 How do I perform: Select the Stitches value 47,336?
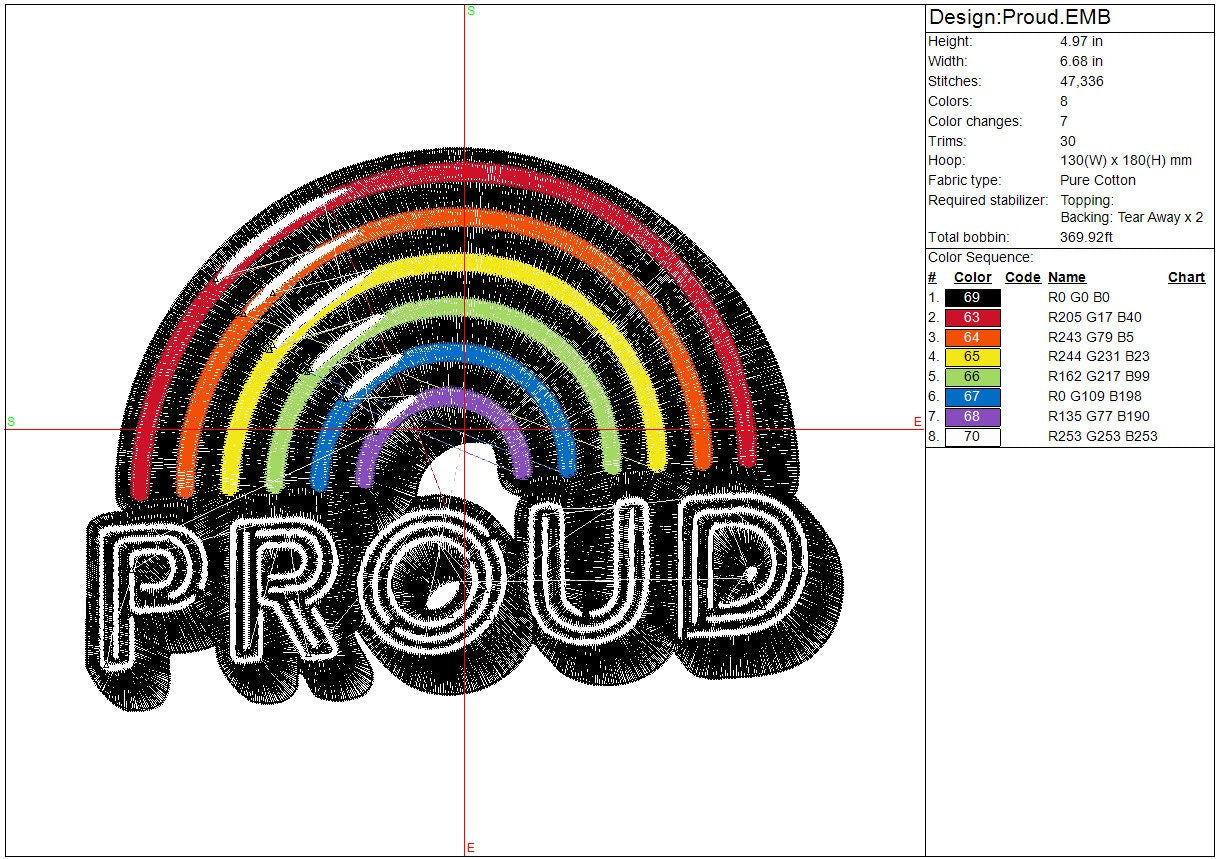(1081, 81)
